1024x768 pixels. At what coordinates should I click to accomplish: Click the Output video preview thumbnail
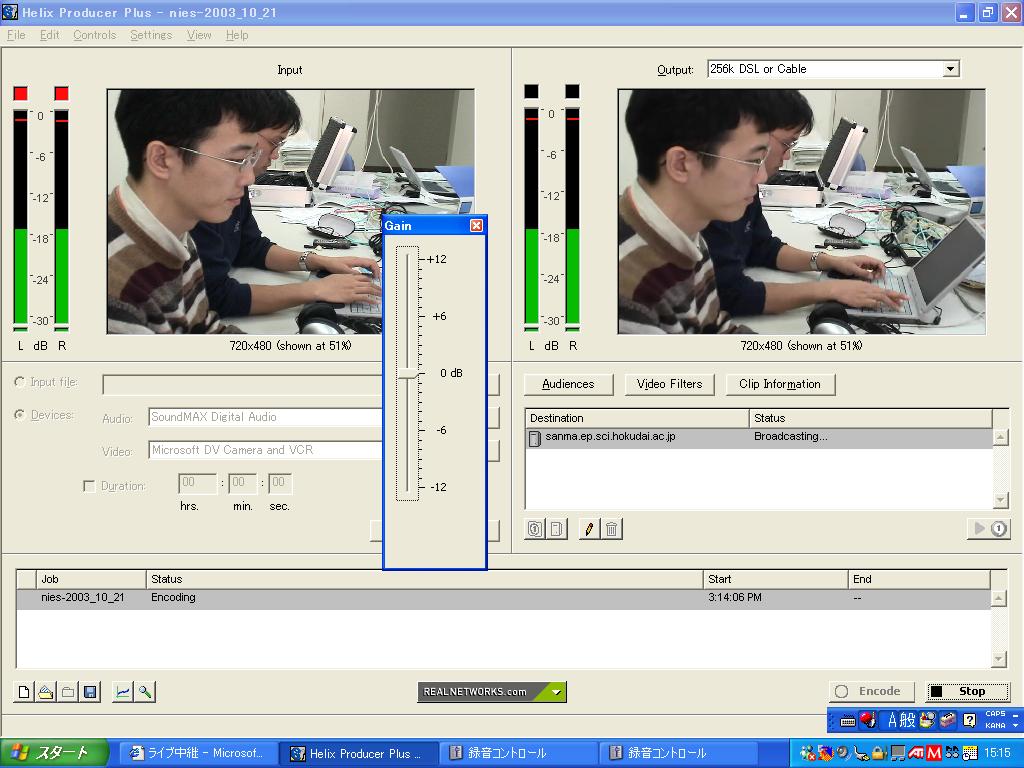pos(801,212)
